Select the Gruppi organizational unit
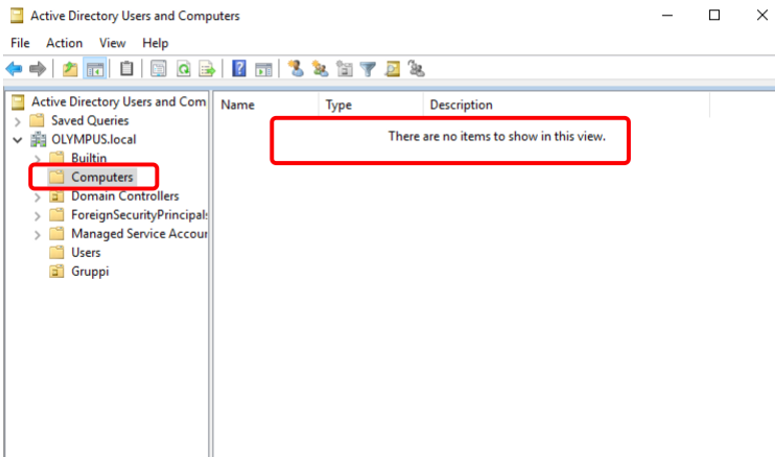Screen dimensions: 775x457 (89, 272)
